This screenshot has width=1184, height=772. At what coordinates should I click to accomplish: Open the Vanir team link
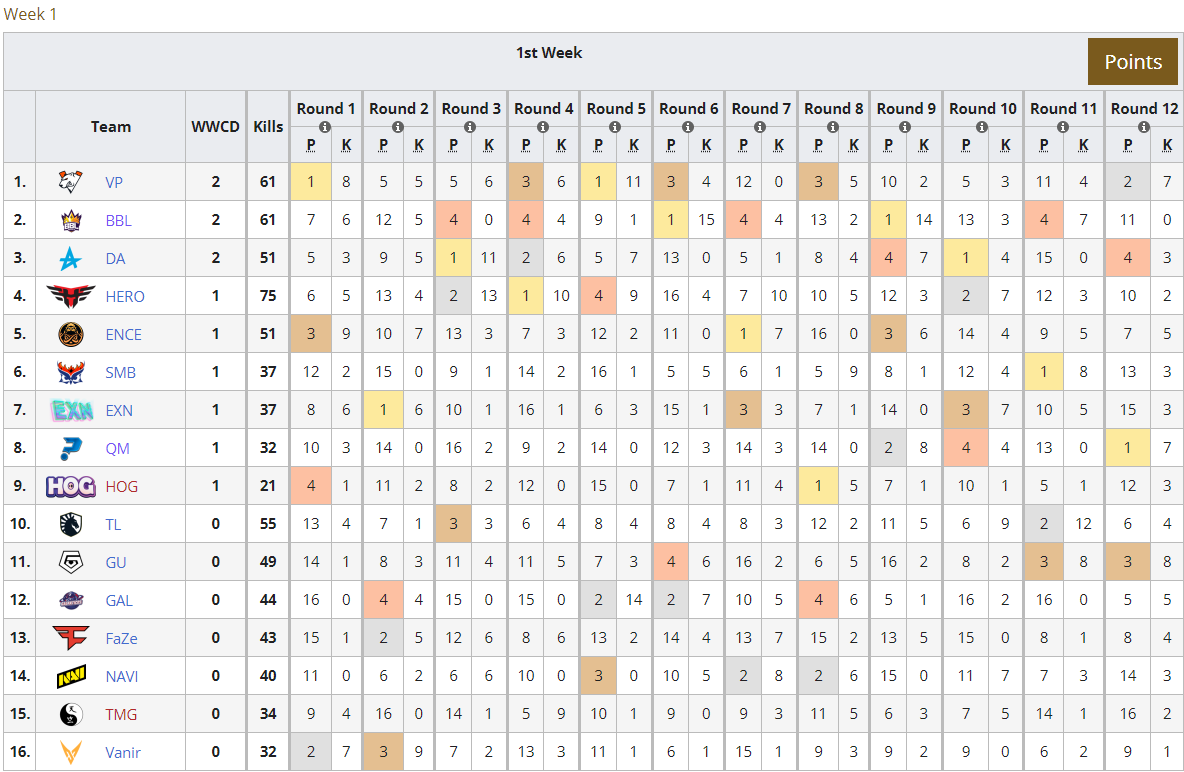pos(122,752)
